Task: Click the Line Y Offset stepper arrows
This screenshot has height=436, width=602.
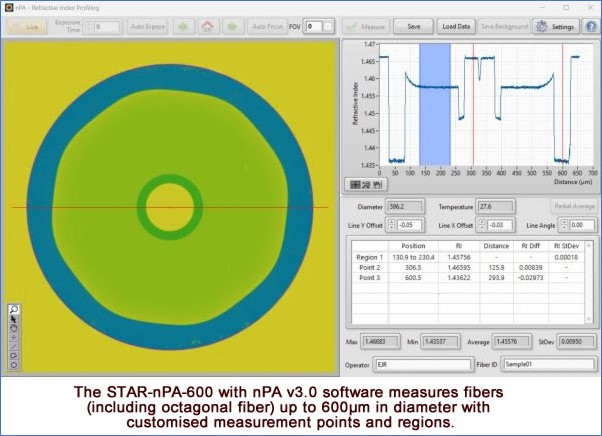Action: pyautogui.click(x=391, y=225)
